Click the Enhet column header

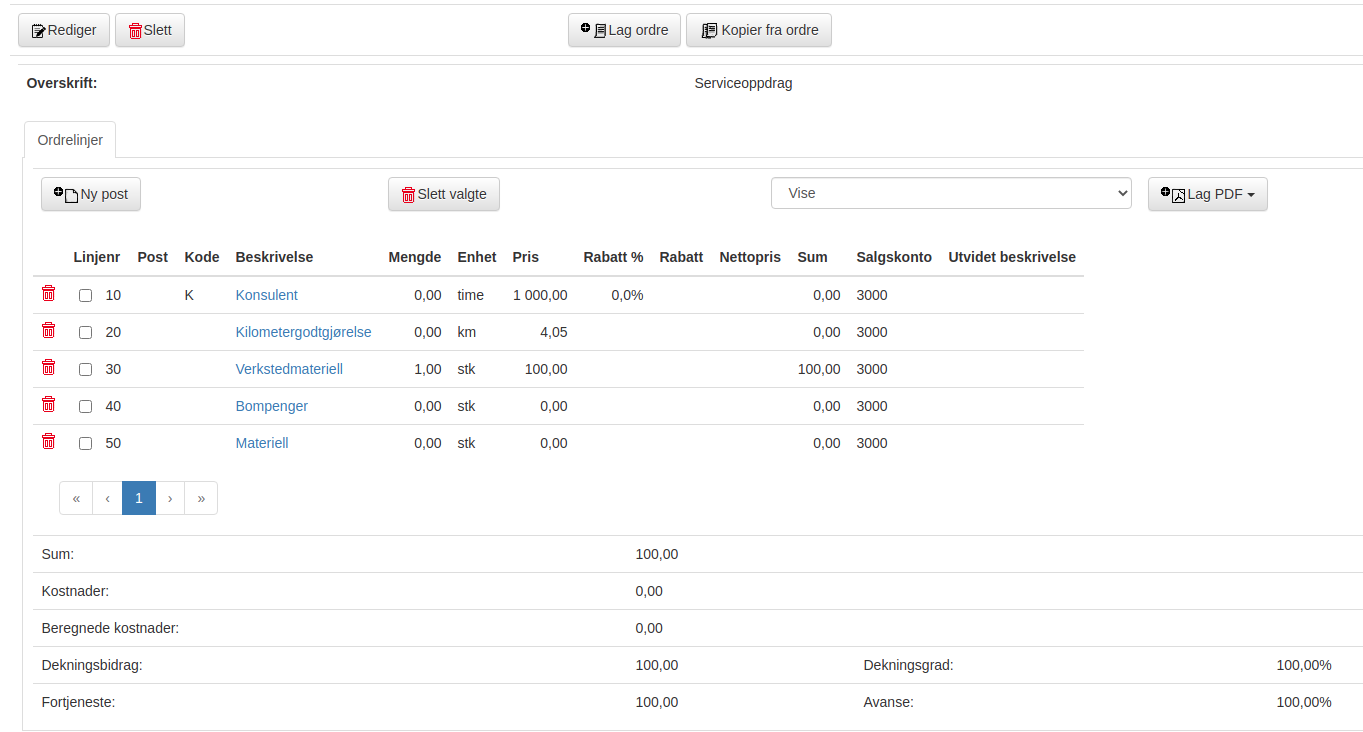[x=477, y=257]
